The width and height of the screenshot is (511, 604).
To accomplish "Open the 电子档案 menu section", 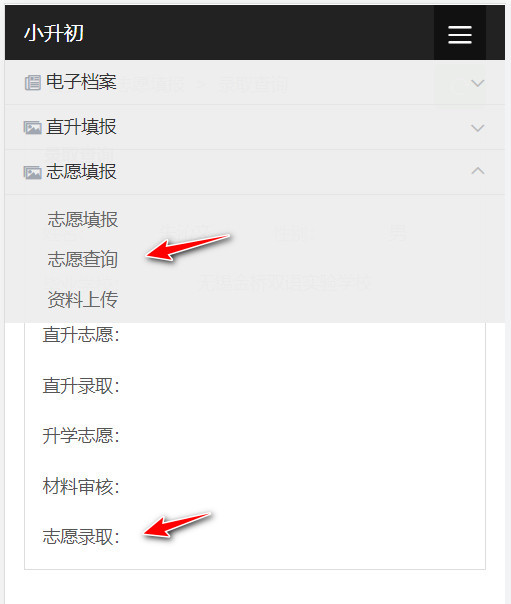I will click(x=255, y=82).
